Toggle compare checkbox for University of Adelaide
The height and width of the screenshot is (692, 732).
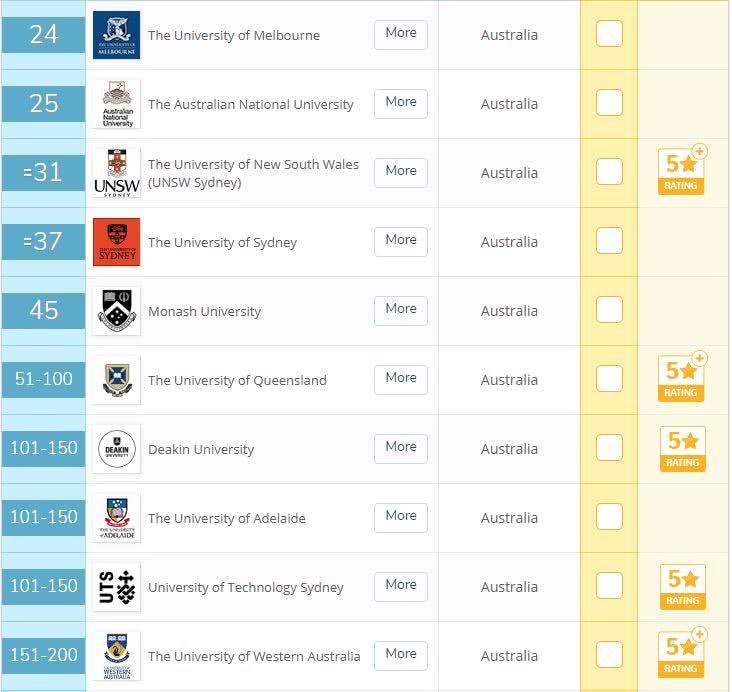(x=609, y=516)
